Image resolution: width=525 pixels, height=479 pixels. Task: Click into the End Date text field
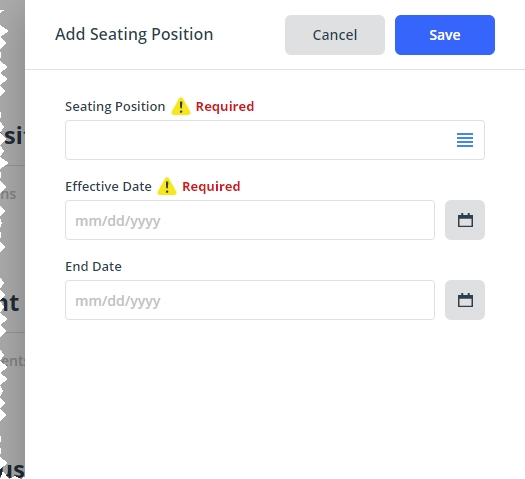(250, 300)
